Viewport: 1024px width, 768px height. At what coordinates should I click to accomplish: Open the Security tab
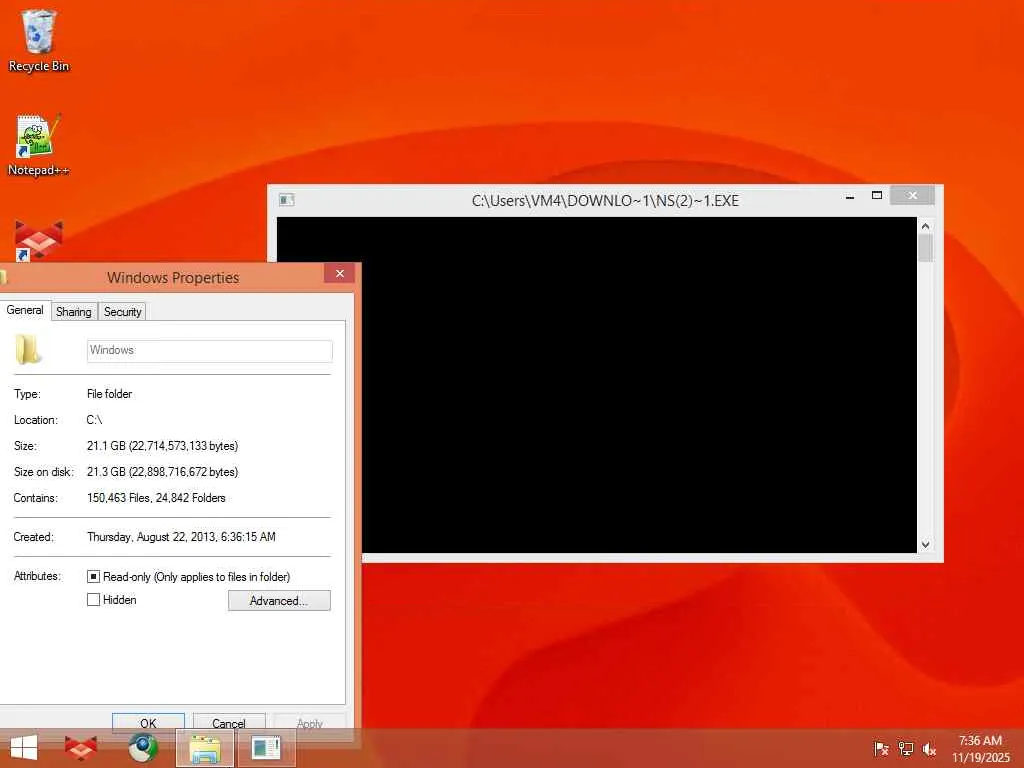pyautogui.click(x=122, y=312)
